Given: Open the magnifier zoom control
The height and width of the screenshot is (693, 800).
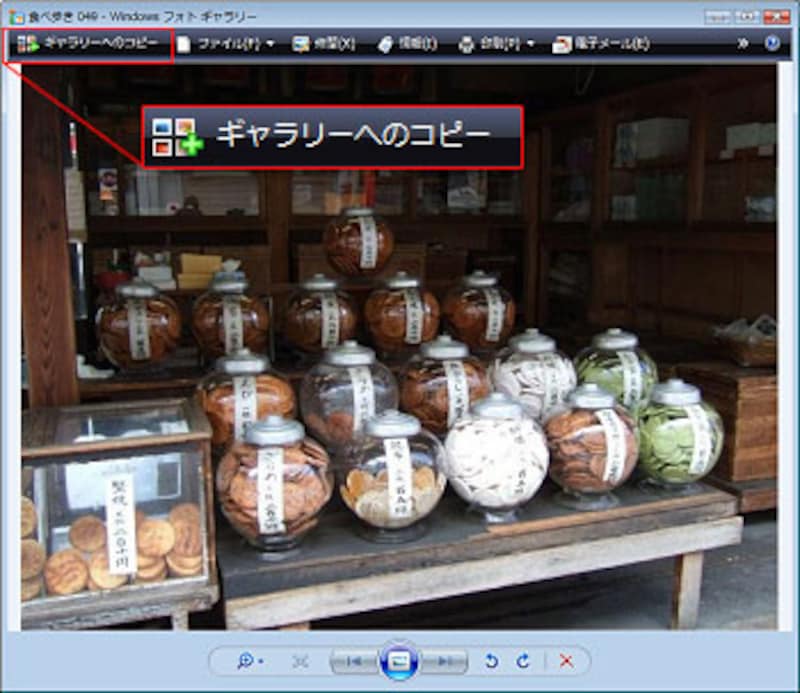Looking at the screenshot, I should pos(249,661).
